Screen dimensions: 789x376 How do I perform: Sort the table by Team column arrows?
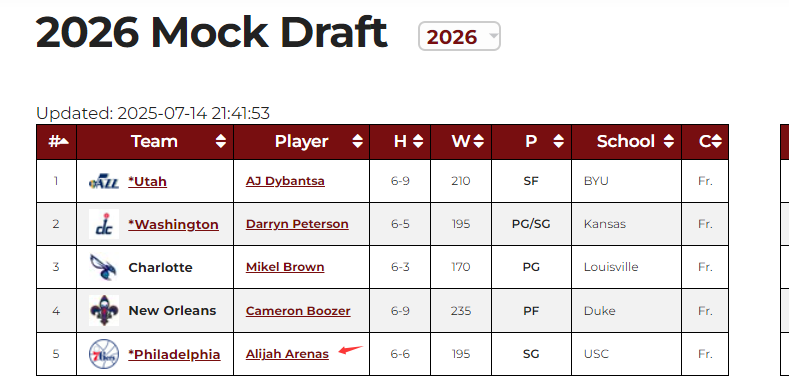[x=220, y=141]
